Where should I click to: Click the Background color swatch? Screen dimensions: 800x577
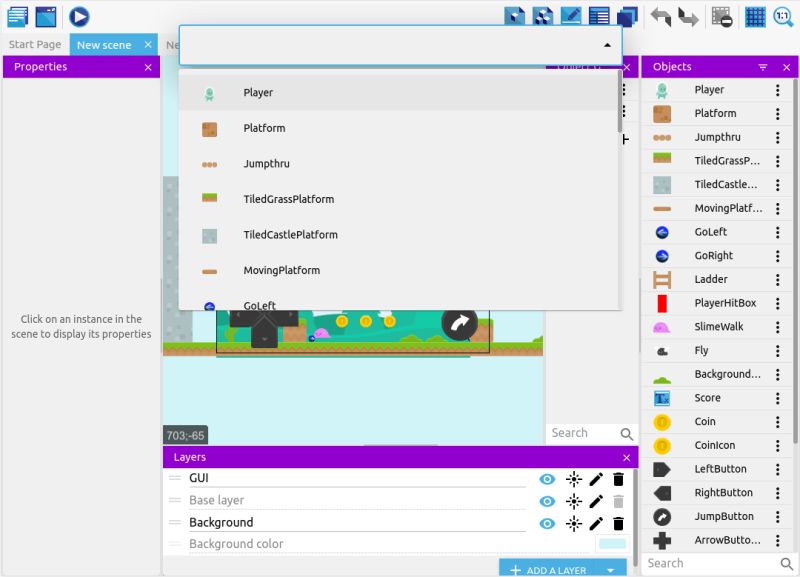pyautogui.click(x=611, y=543)
